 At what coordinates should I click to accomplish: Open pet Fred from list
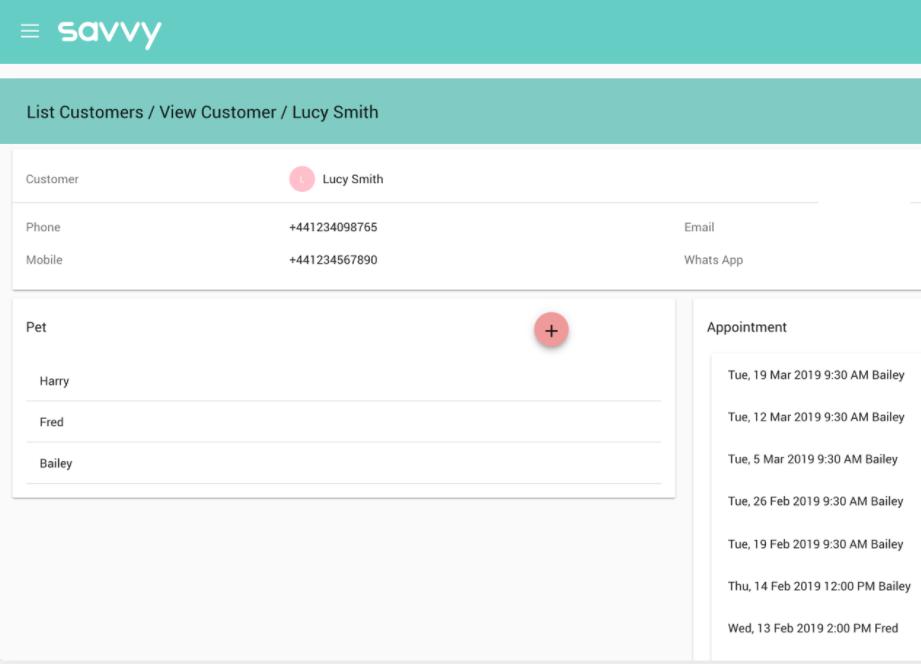pos(344,422)
